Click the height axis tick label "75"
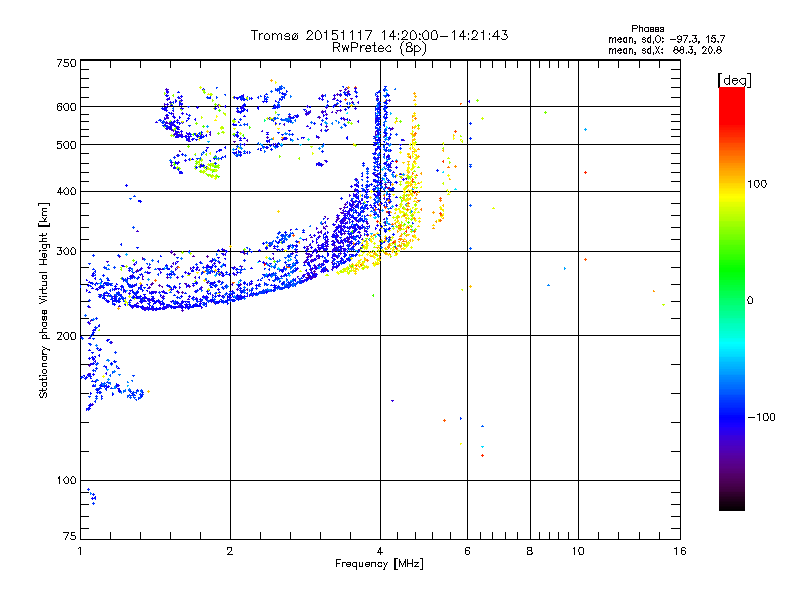The height and width of the screenshot is (600, 800). (x=70, y=536)
